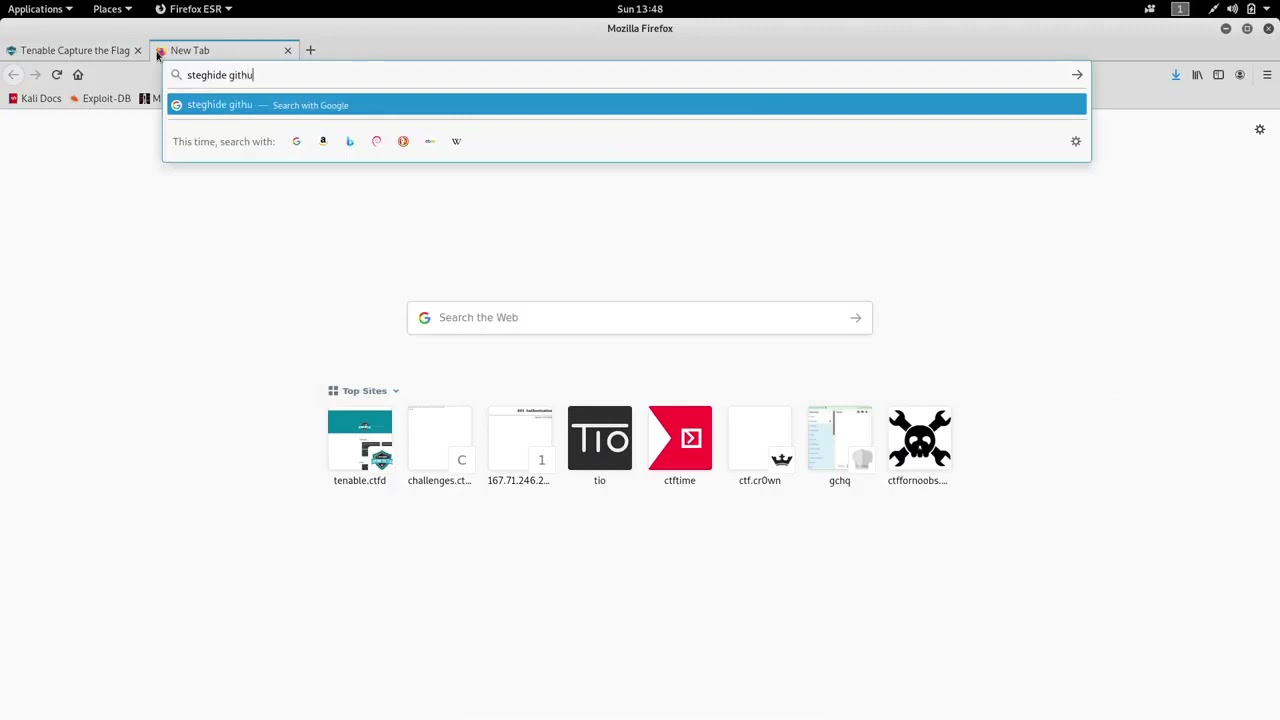
Task: Open the battery status indicator
Action: point(1251,9)
